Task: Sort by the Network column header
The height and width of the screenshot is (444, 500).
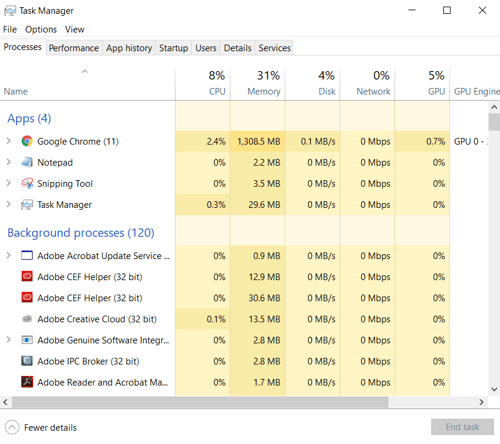Action: point(367,83)
